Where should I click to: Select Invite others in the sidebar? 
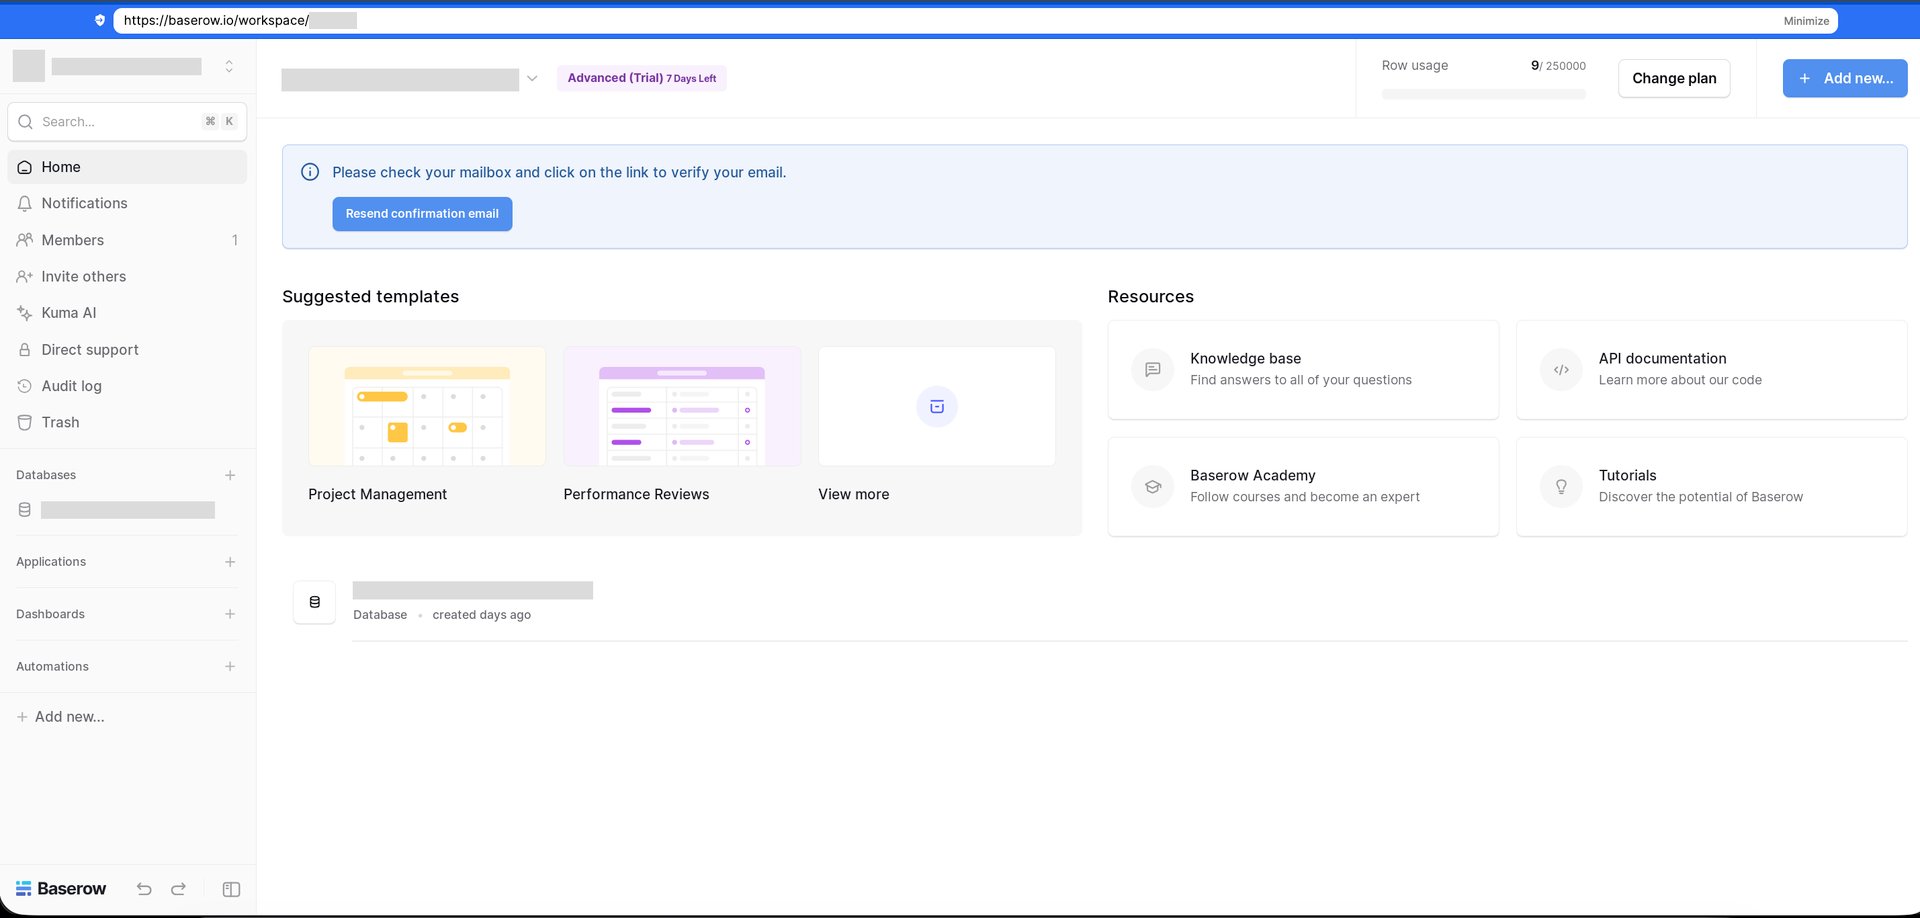point(127,276)
